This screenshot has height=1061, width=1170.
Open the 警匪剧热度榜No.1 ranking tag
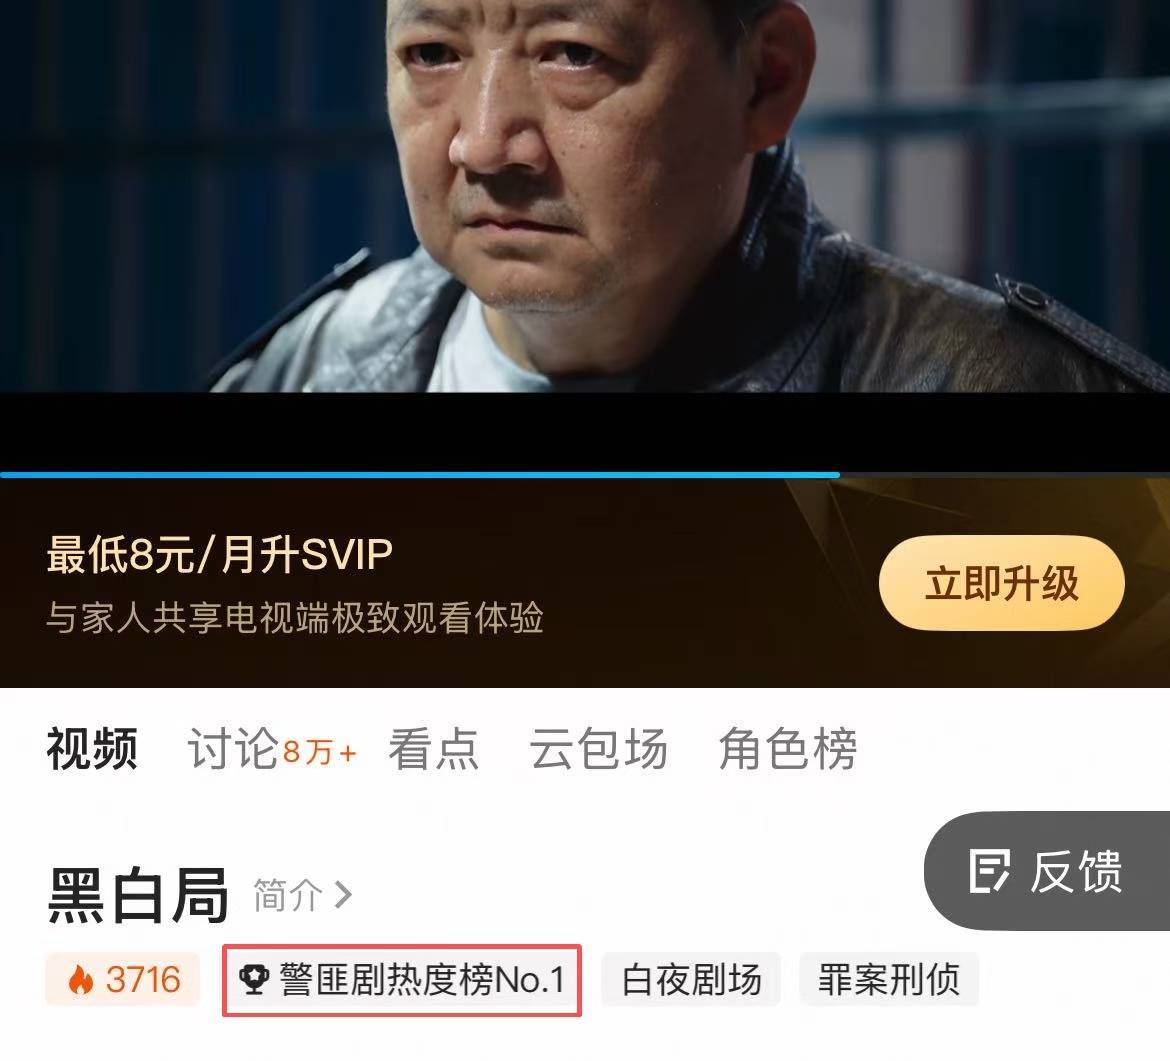(x=401, y=980)
